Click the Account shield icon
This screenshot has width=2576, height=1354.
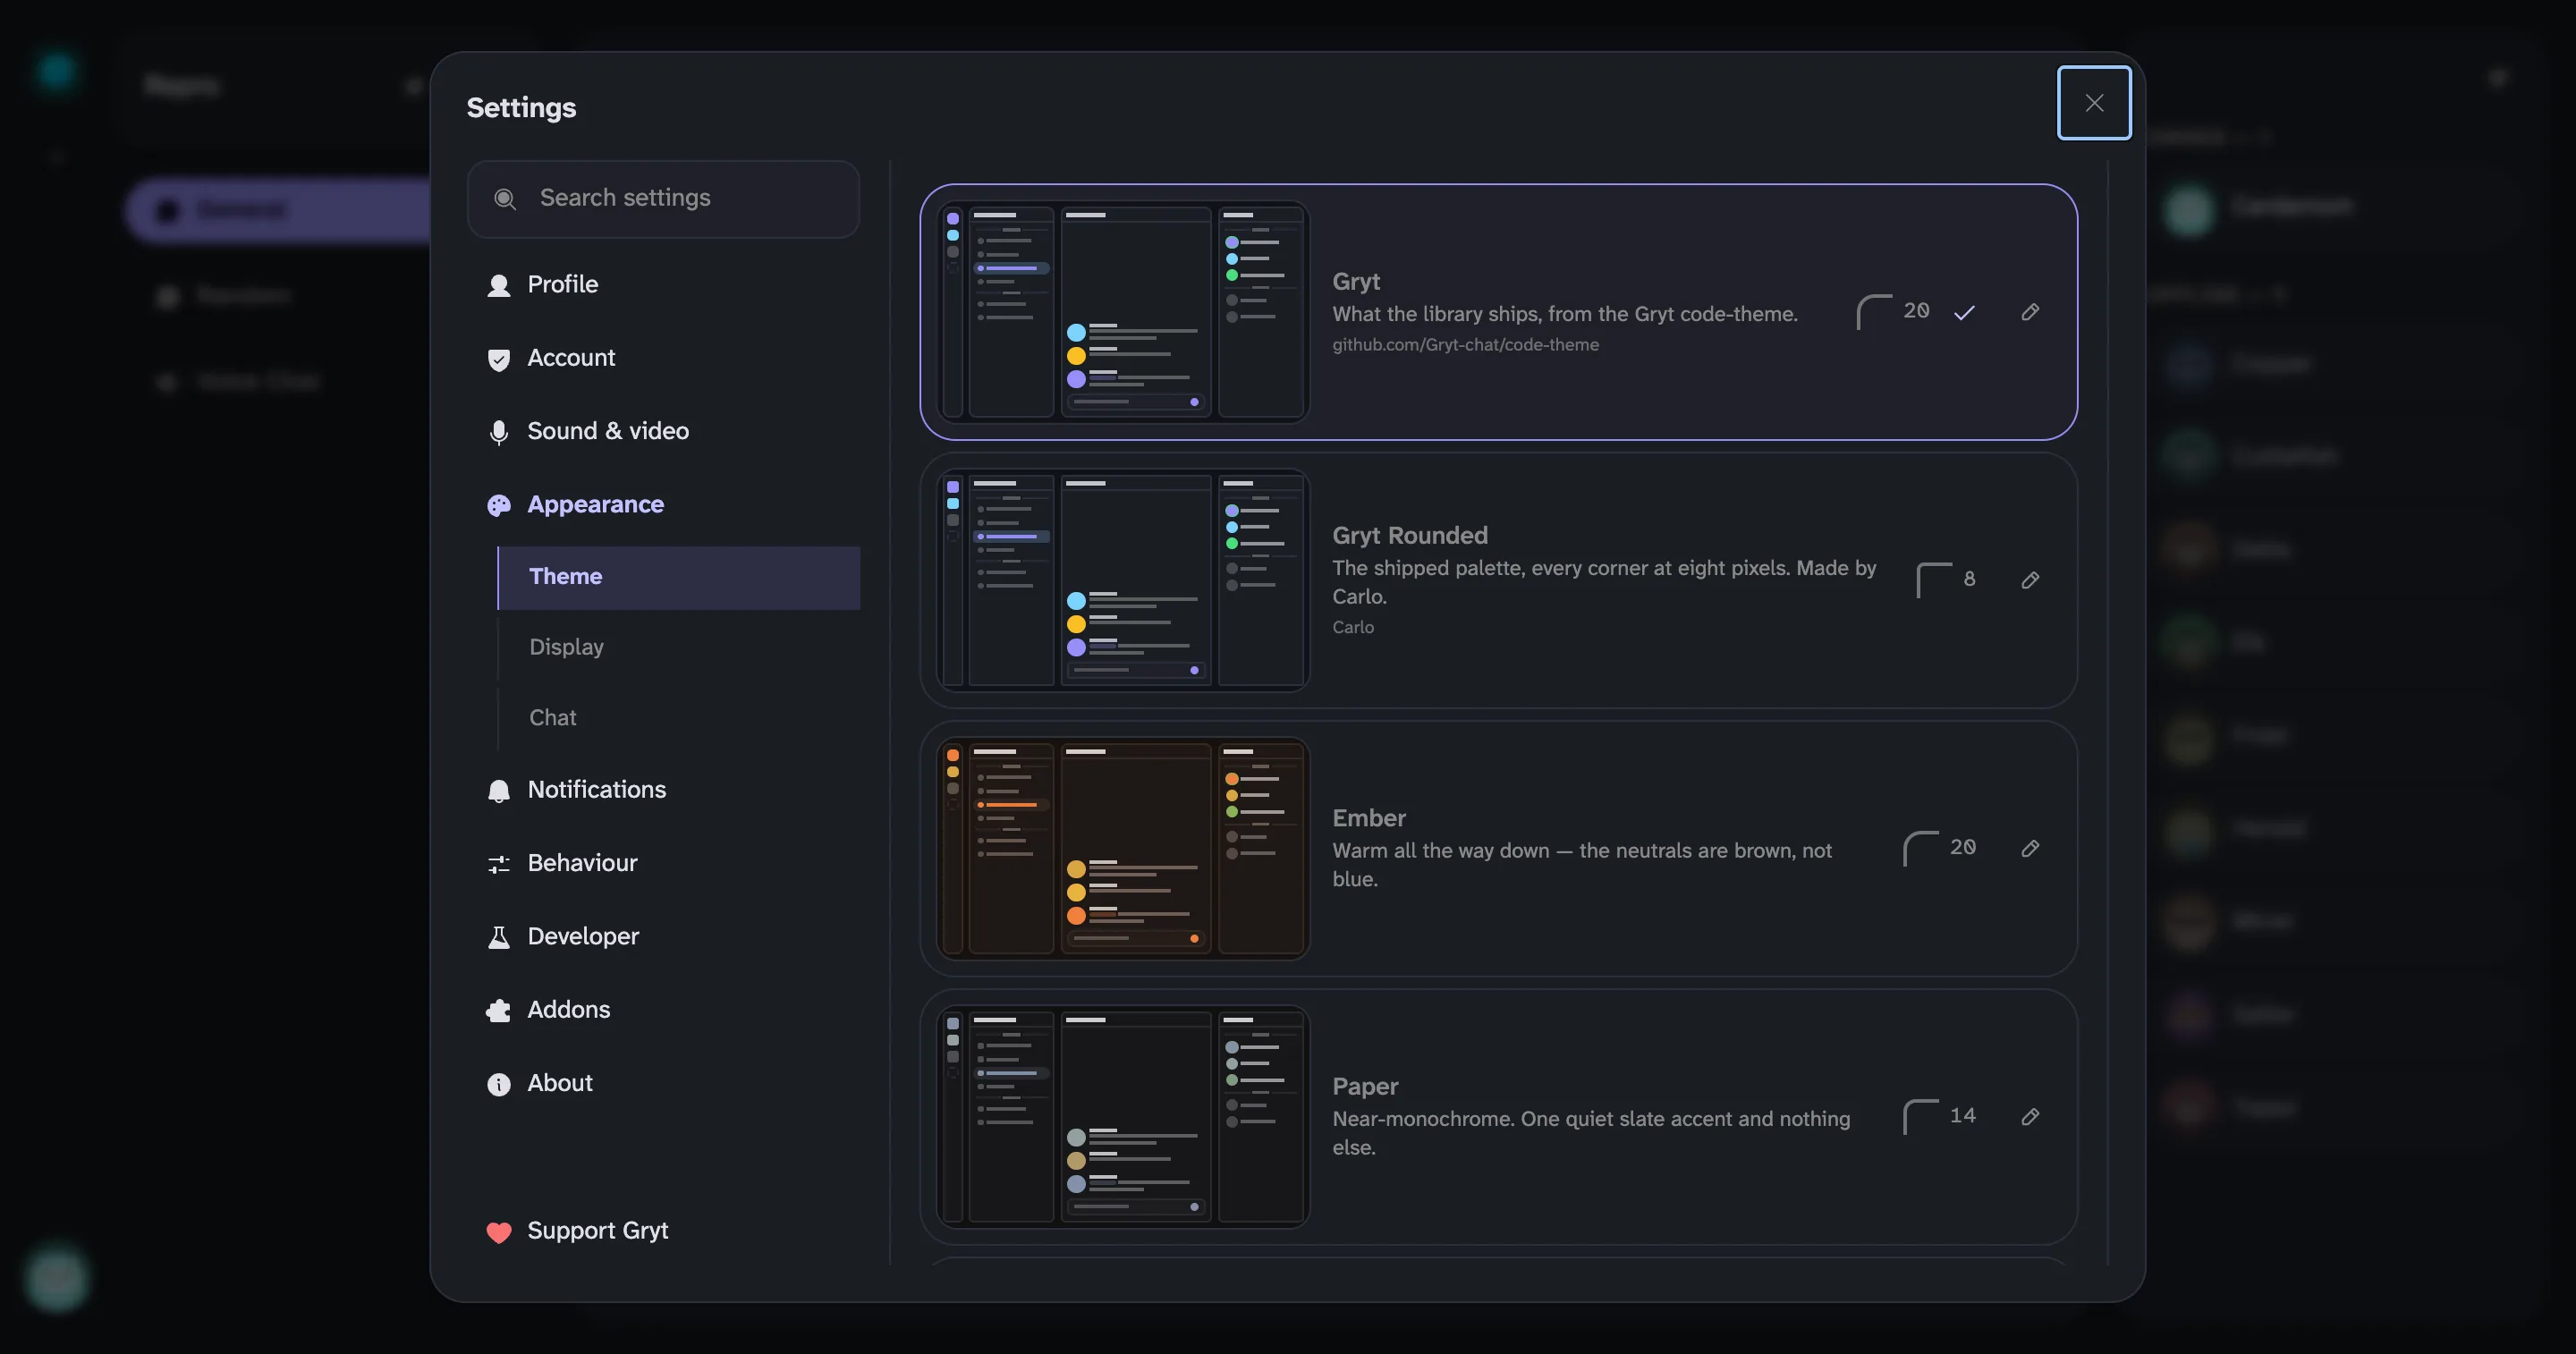click(498, 359)
